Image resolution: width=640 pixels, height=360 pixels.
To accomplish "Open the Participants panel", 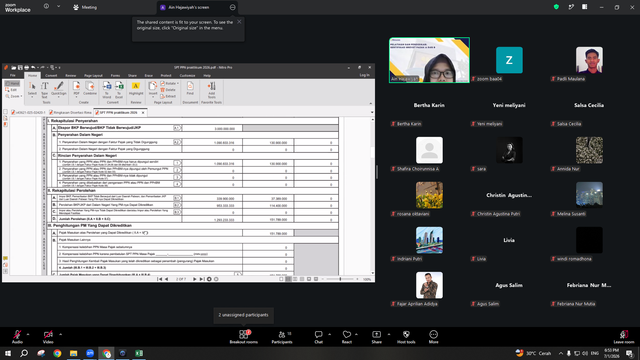I will pos(282,337).
